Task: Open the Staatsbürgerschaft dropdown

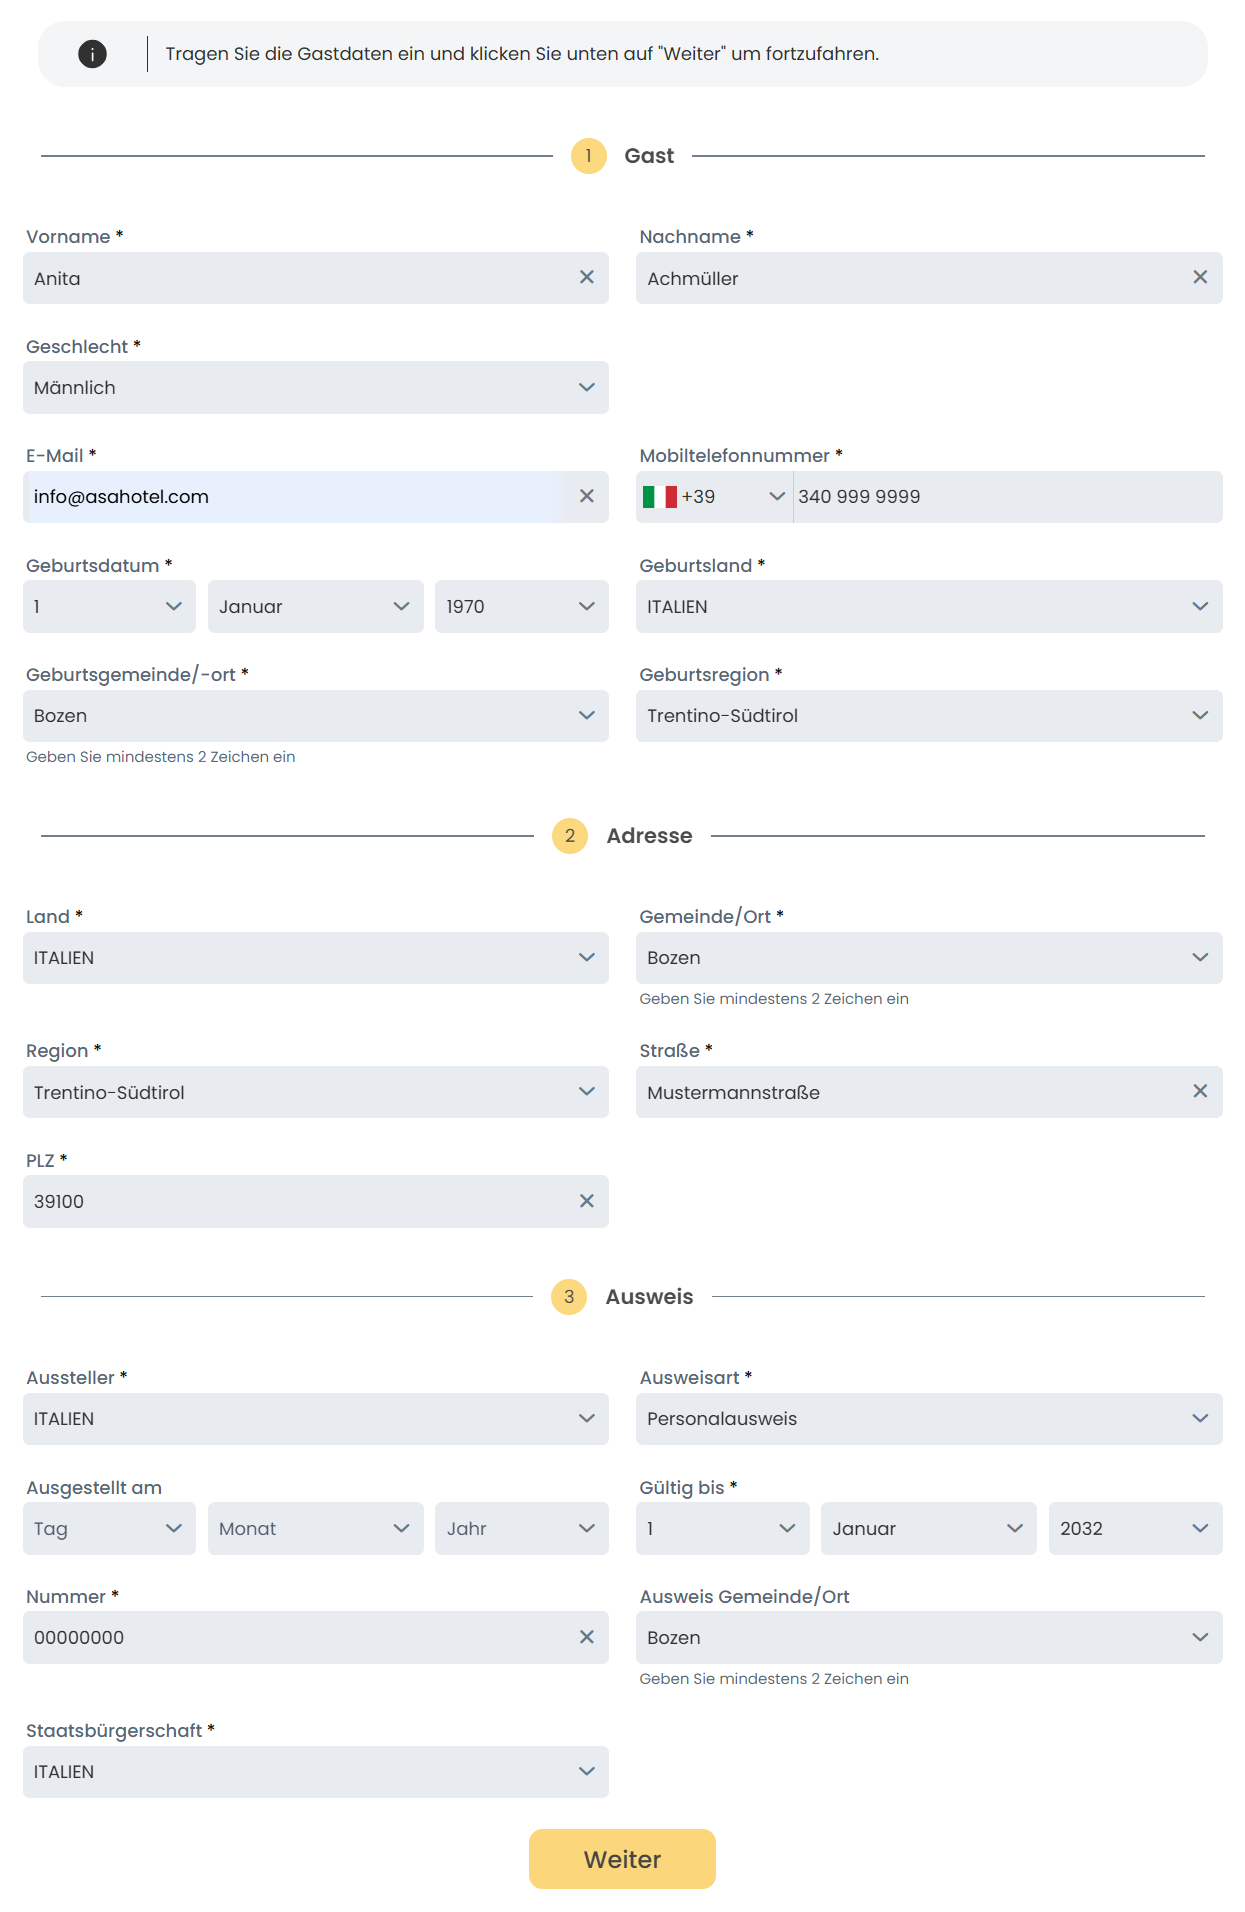Action: [315, 1772]
